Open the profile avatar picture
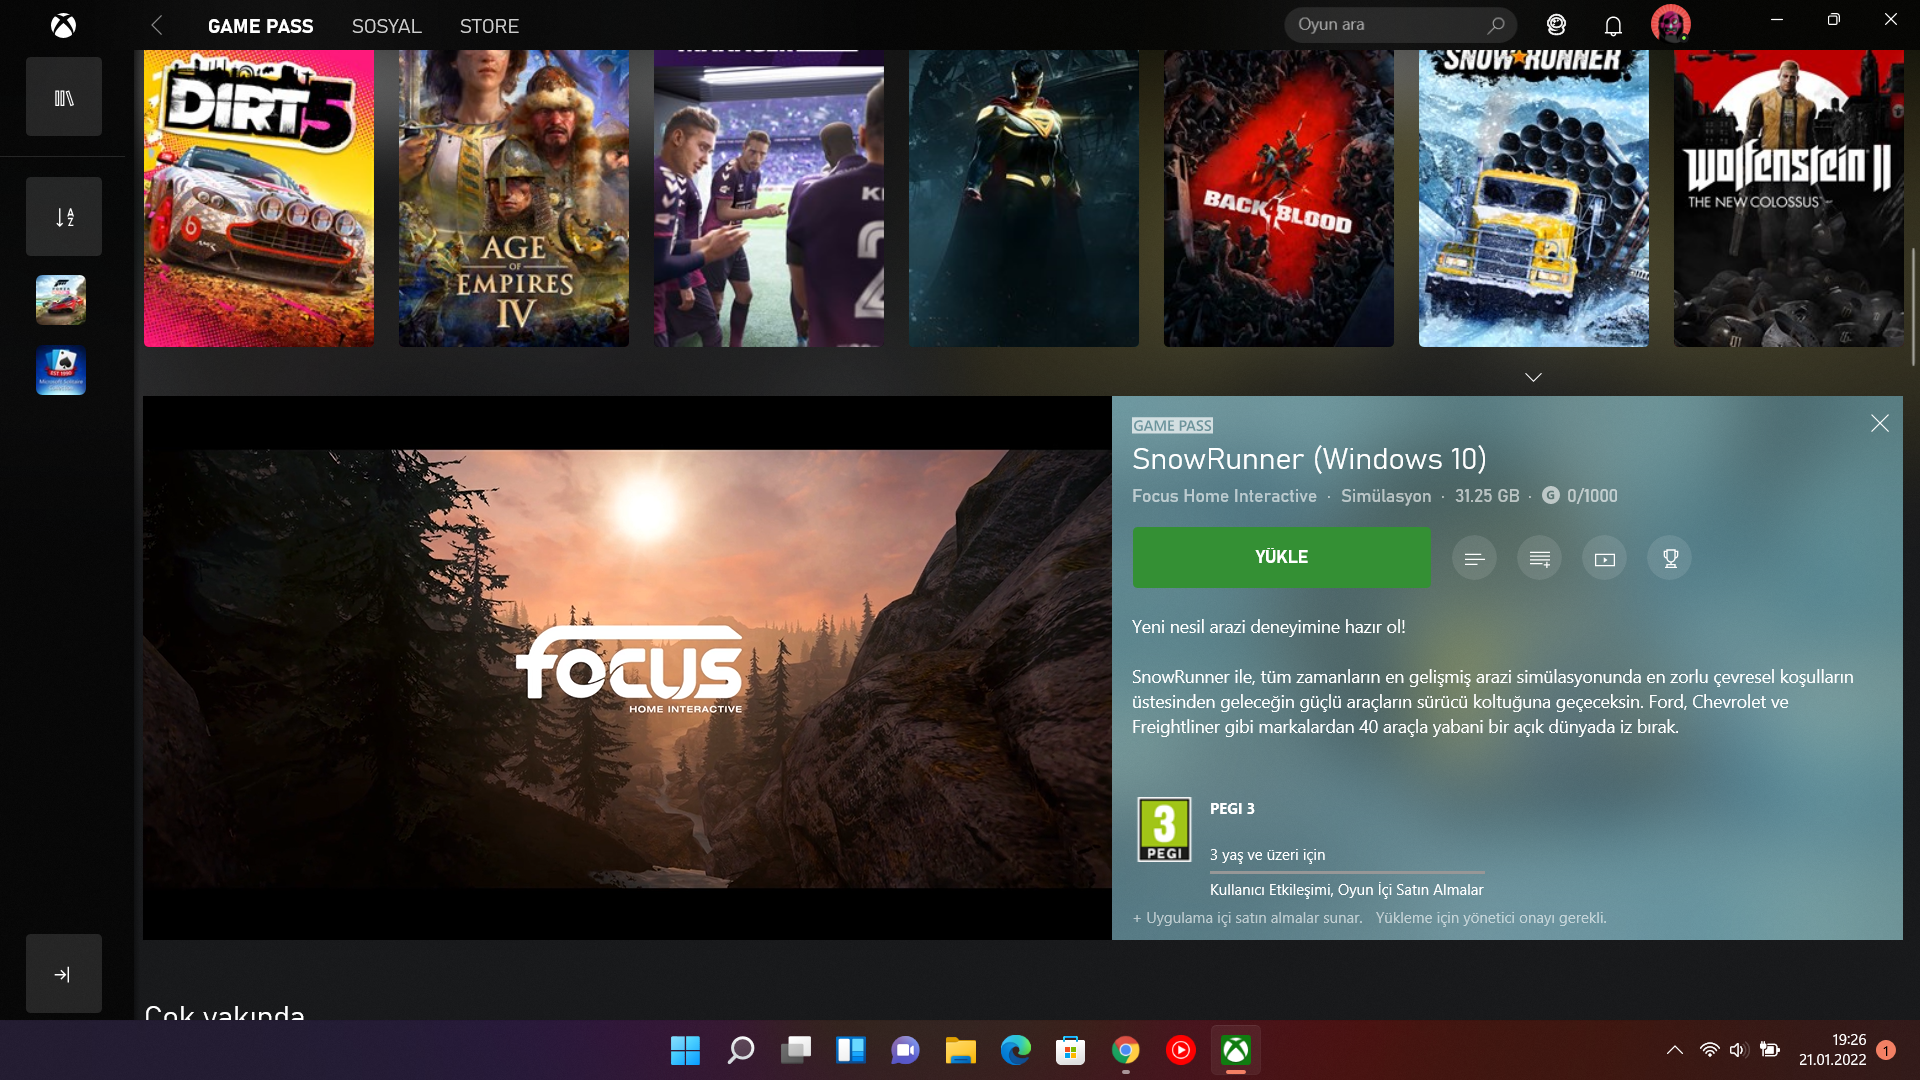Viewport: 1920px width, 1080px height. (1670, 24)
